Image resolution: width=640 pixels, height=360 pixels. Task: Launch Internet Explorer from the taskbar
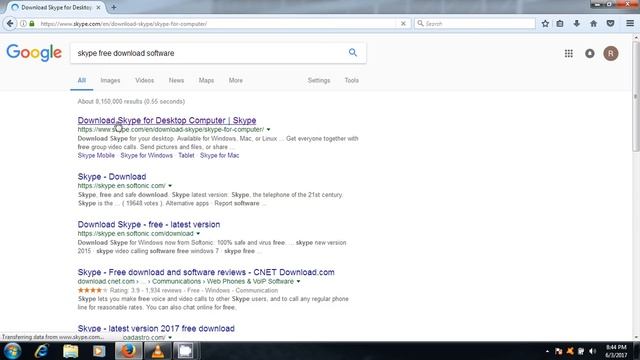(x=41, y=351)
